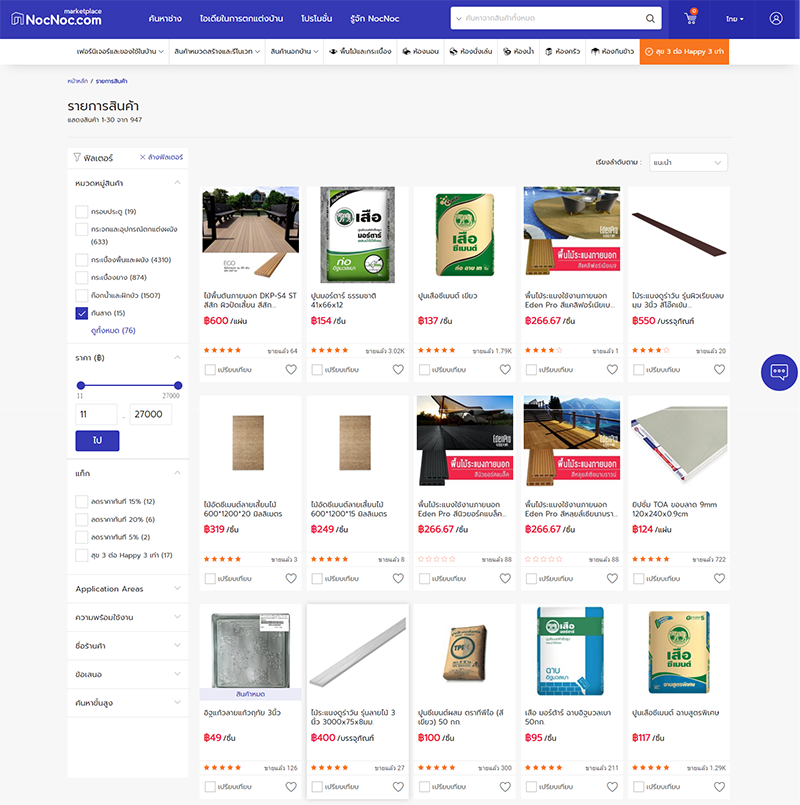
Task: Click the right handle of price slider
Action: point(178,385)
